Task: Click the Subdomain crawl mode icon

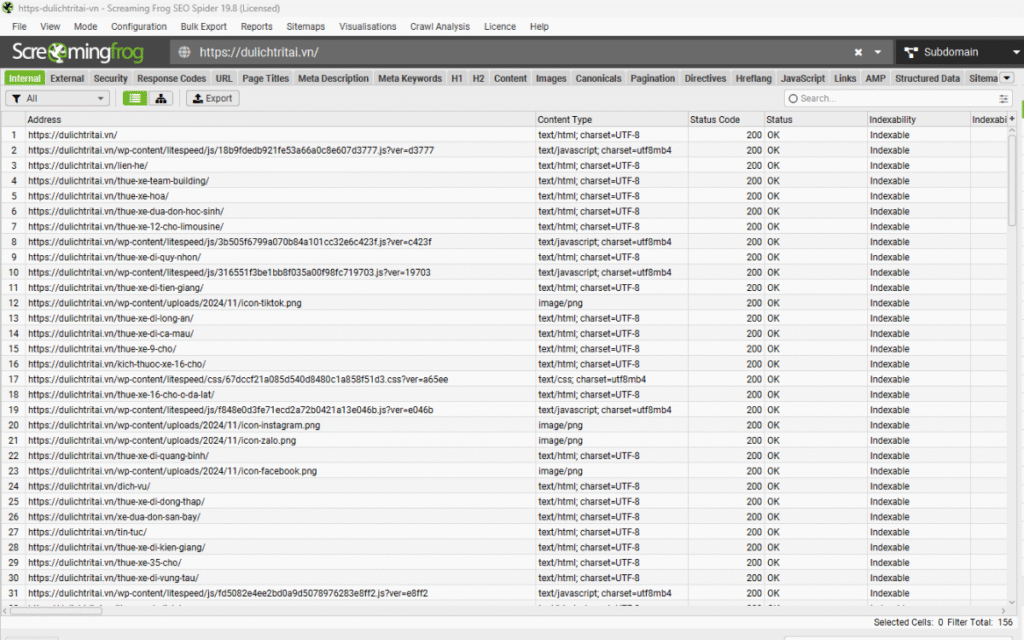Action: pyautogui.click(x=911, y=52)
